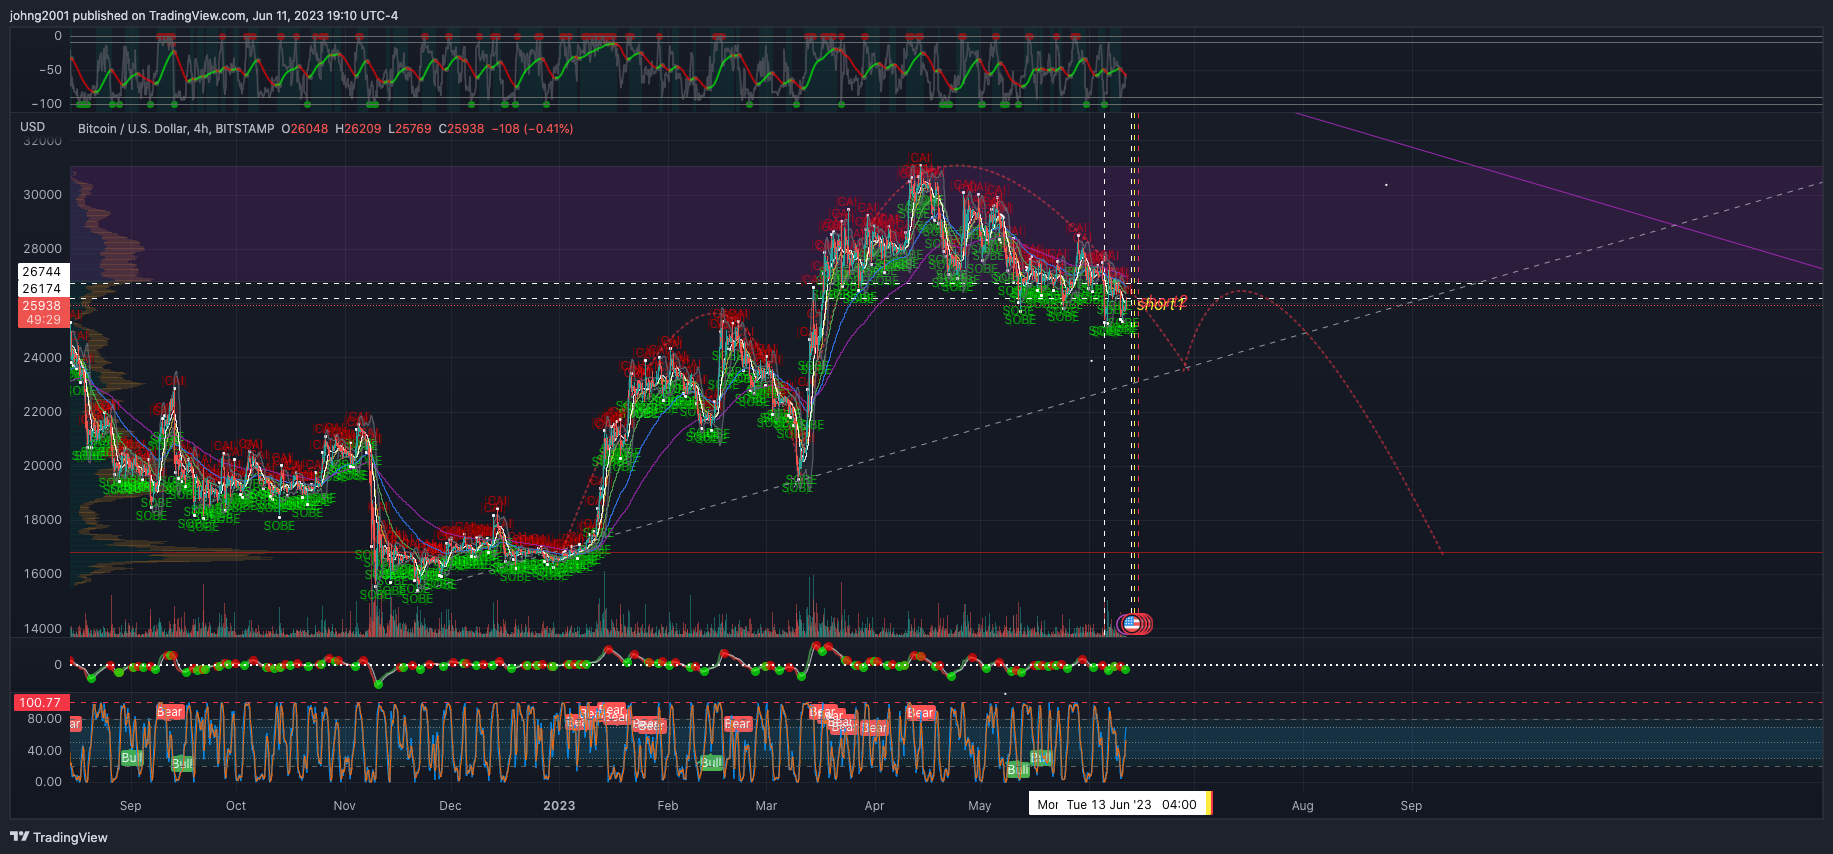This screenshot has width=1833, height=854.
Task: Click Mar on the time axis
Action: (766, 806)
